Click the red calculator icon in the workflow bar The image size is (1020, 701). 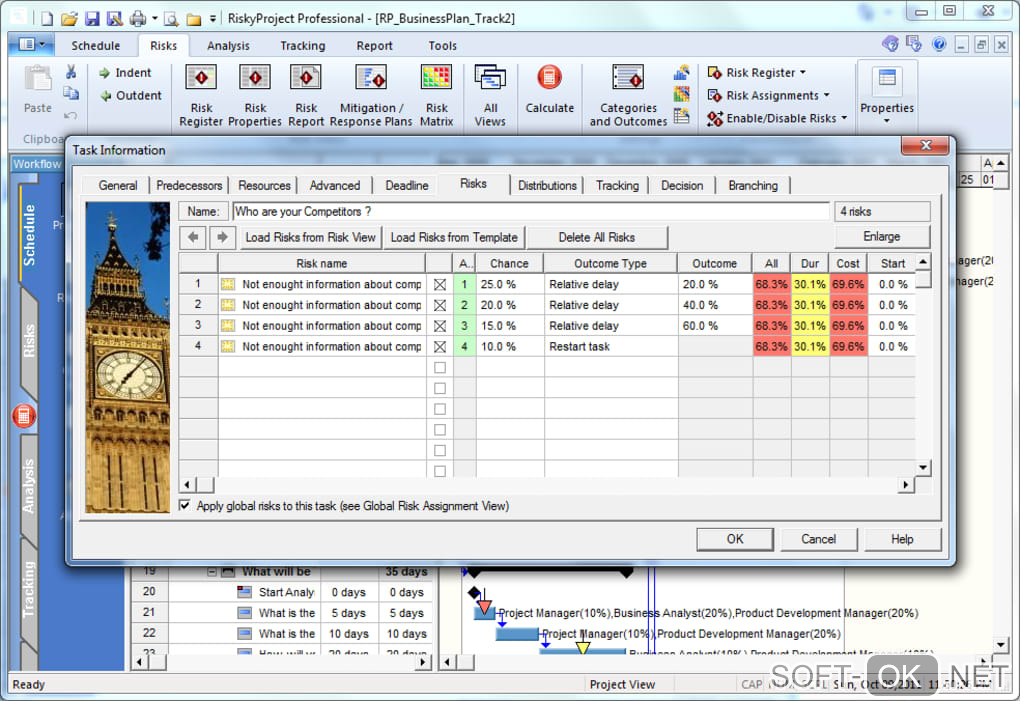pos(24,416)
